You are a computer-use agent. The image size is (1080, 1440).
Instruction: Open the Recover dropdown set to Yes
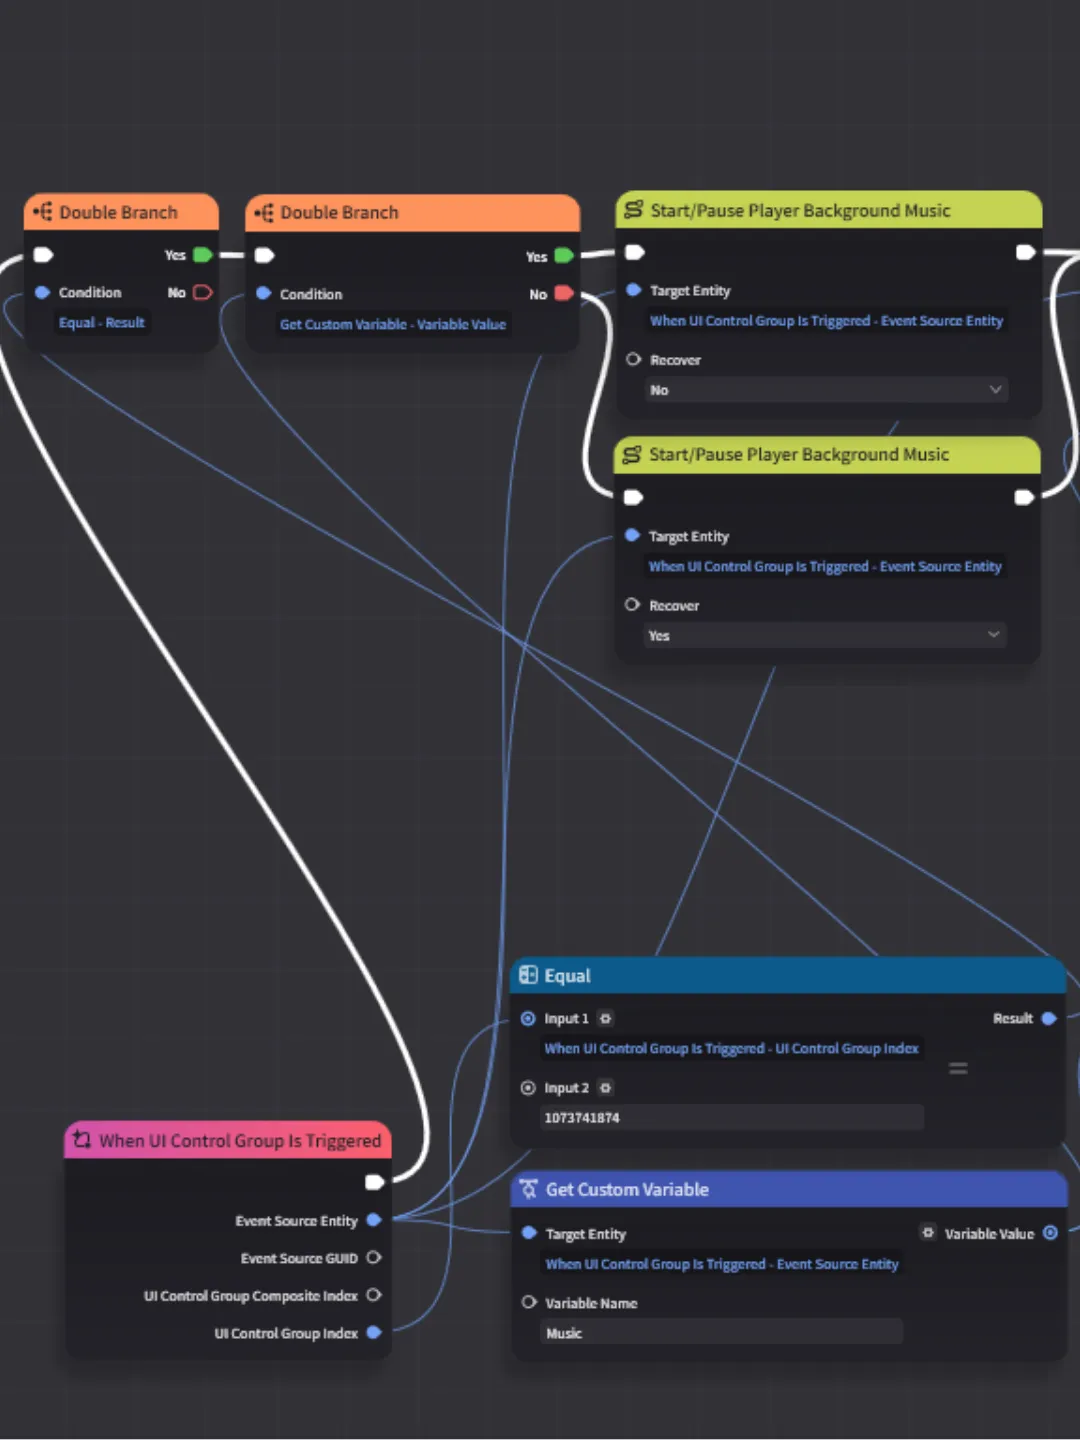click(x=825, y=635)
